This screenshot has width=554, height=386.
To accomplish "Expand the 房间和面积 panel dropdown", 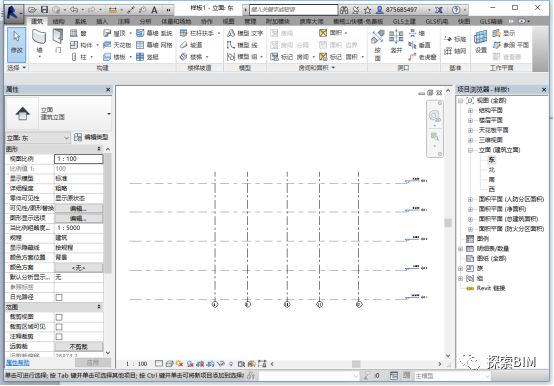I will [x=317, y=67].
